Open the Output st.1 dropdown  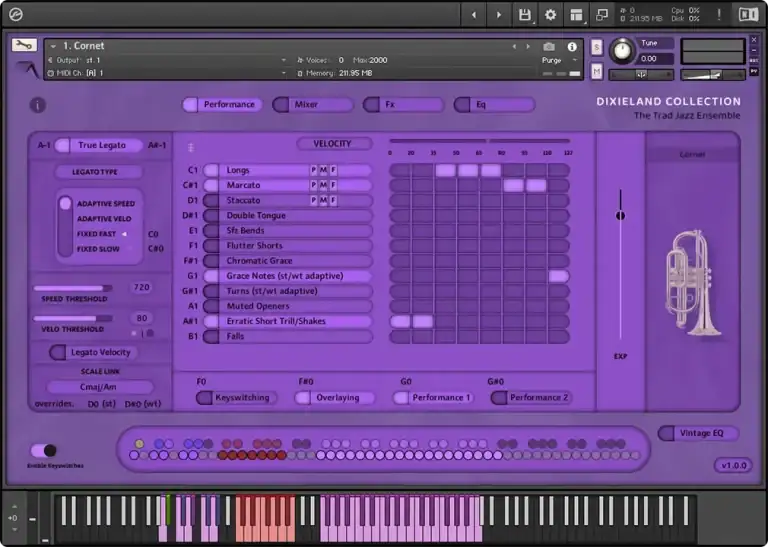pos(284,60)
